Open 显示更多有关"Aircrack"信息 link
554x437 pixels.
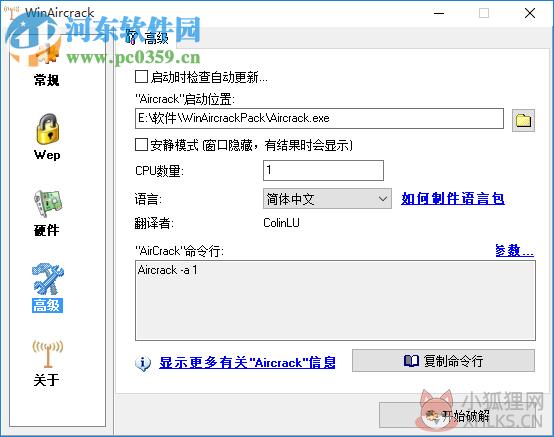pyautogui.click(x=247, y=363)
